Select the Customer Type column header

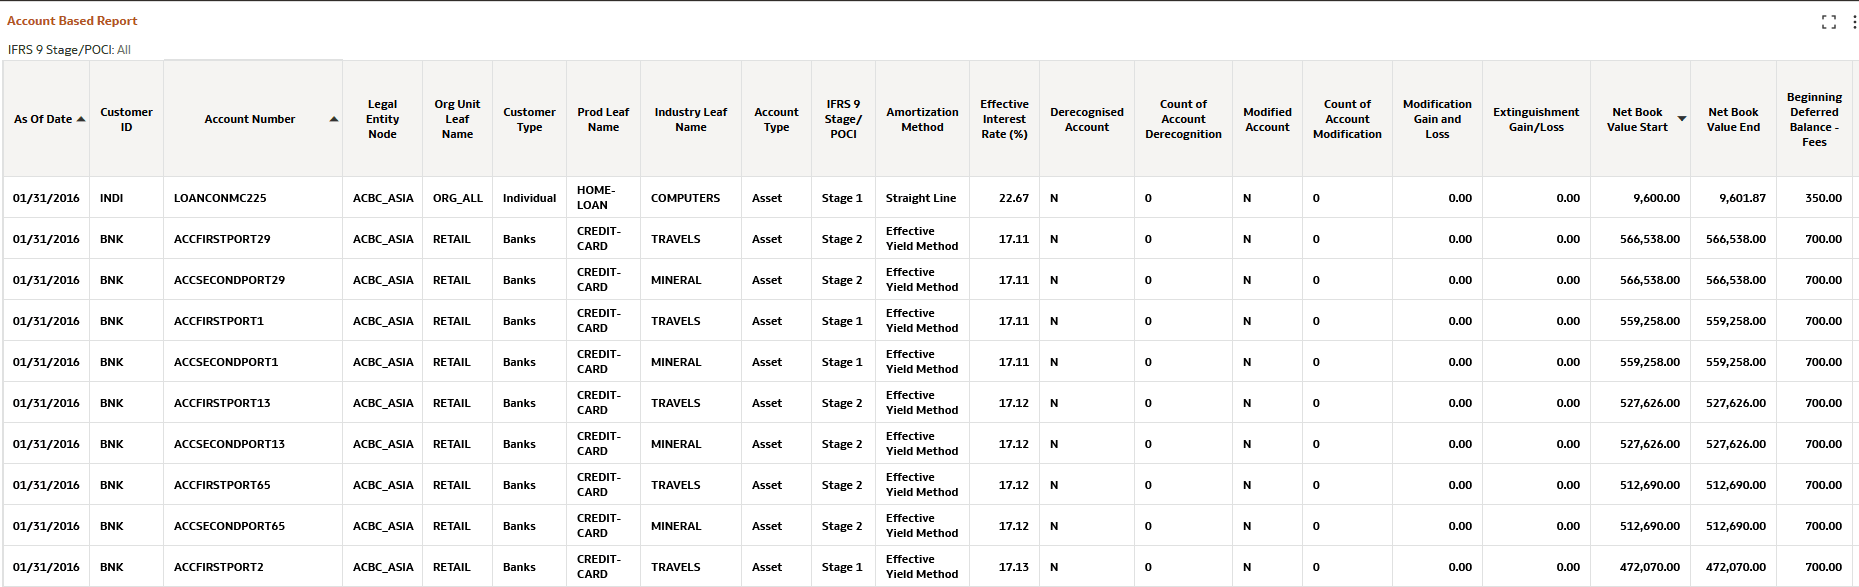pyautogui.click(x=529, y=119)
